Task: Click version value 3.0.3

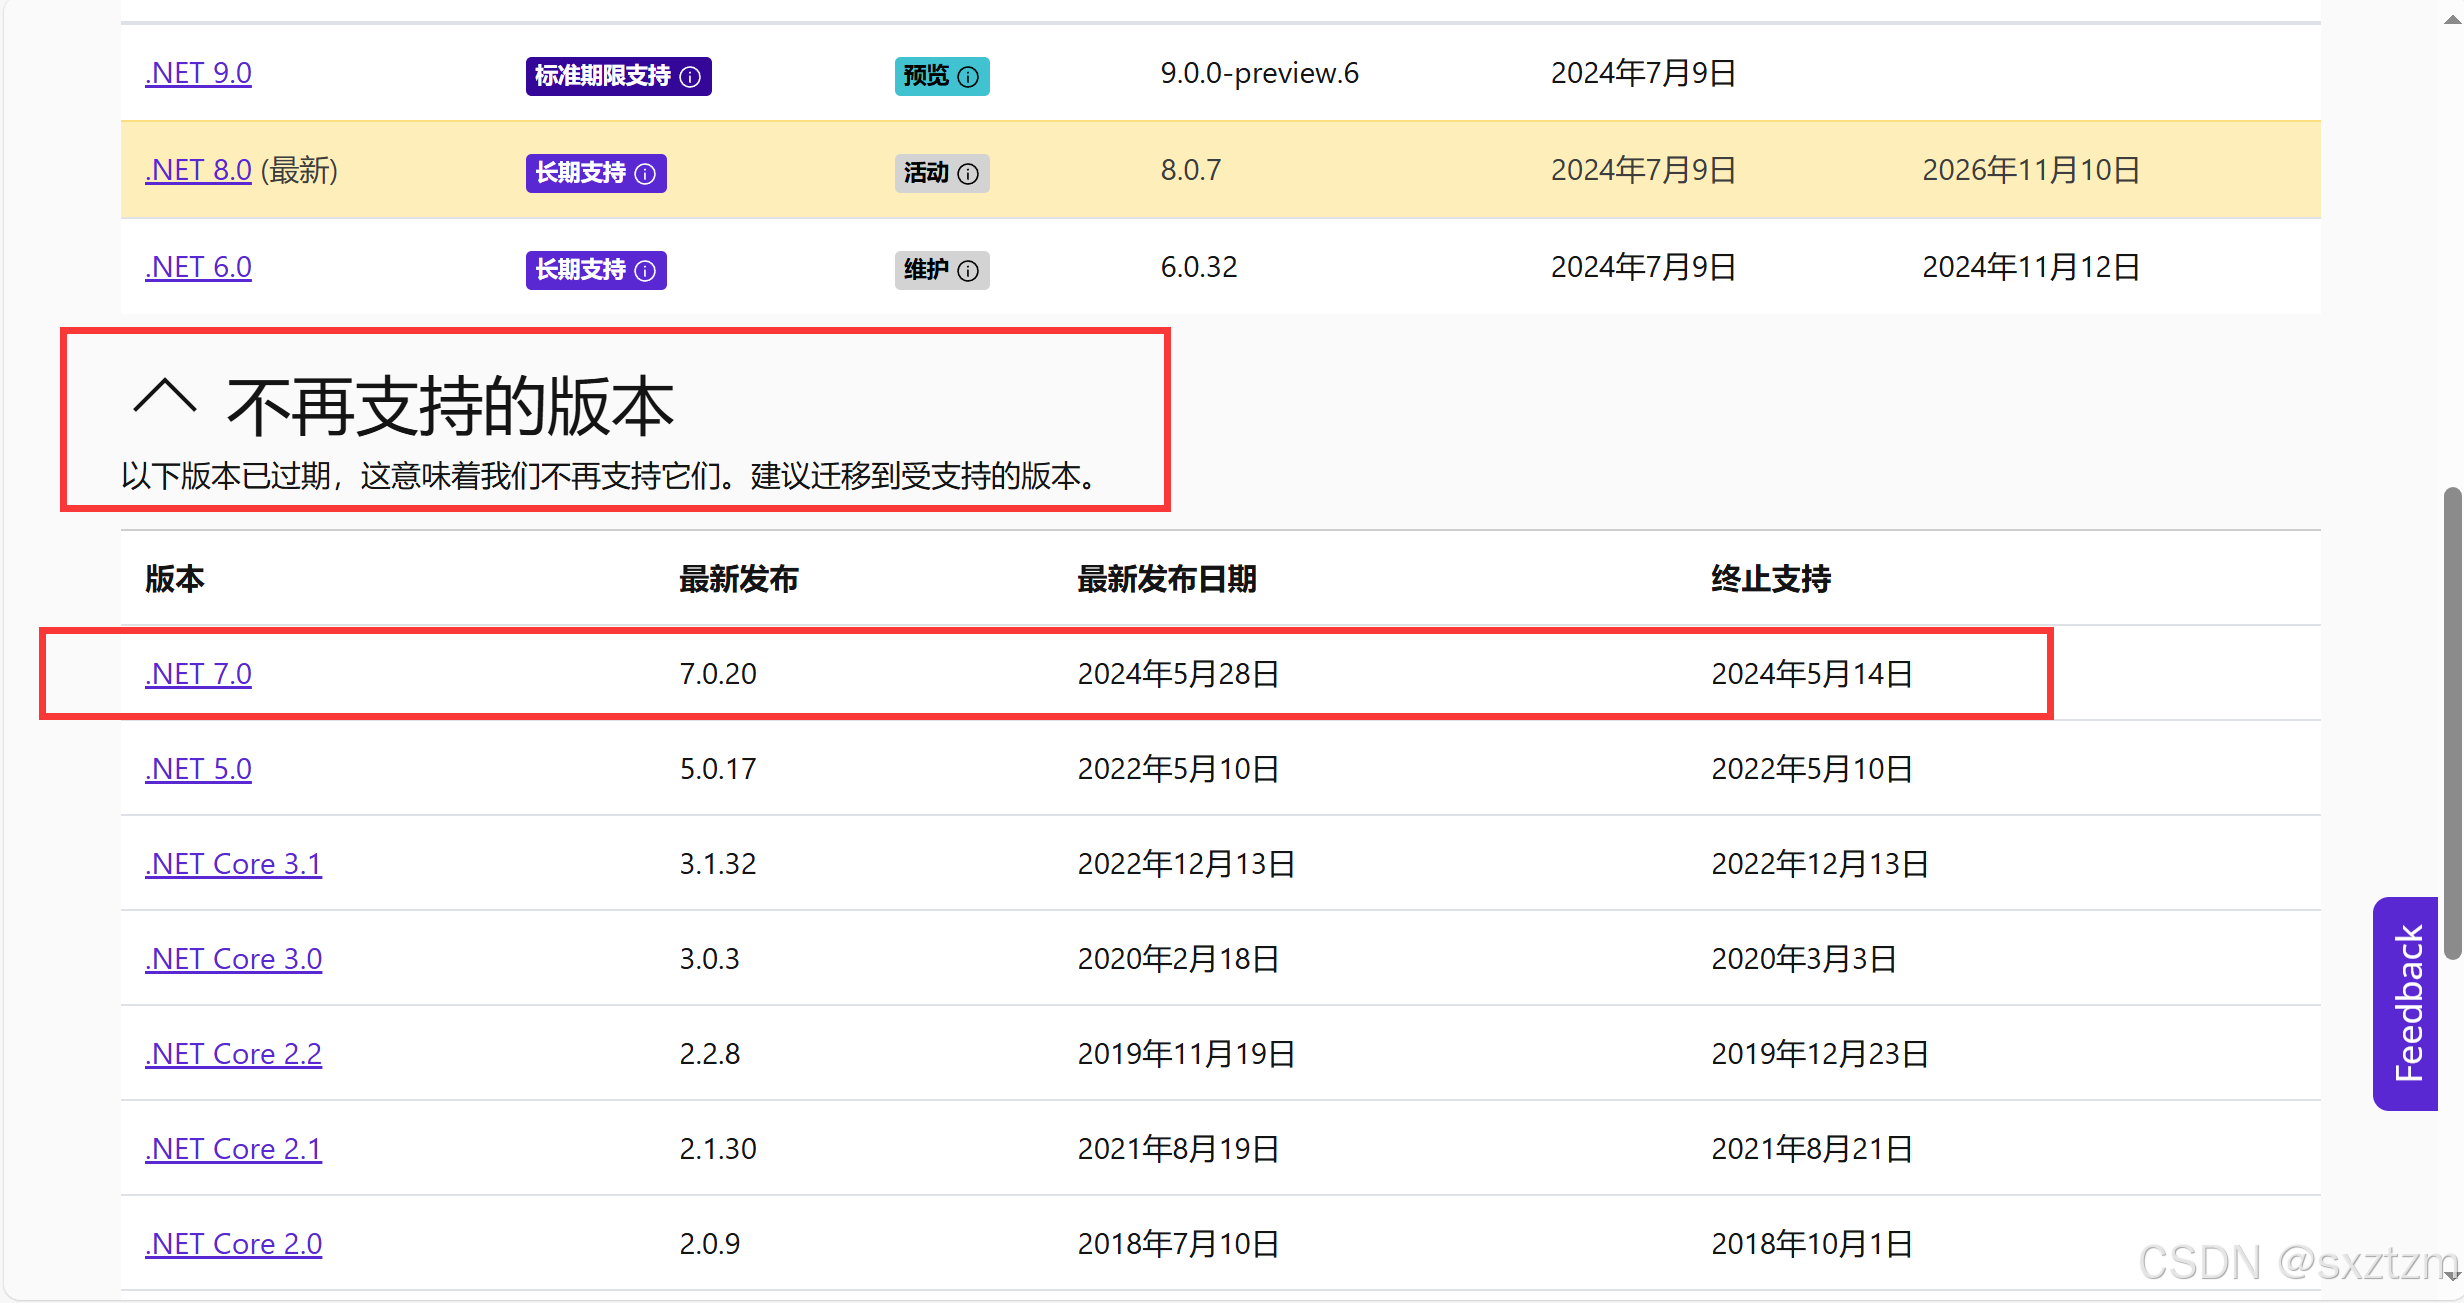Action: pyautogui.click(x=710, y=959)
